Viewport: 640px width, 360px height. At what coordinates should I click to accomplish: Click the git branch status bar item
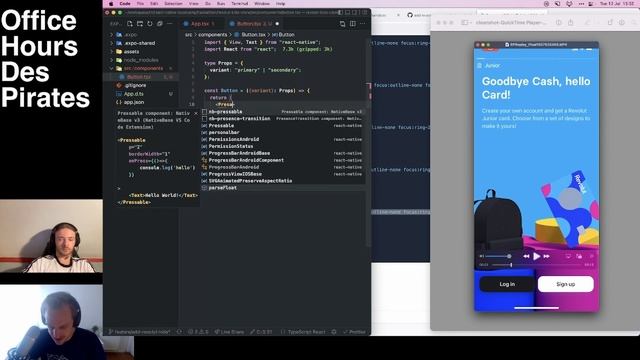(140, 332)
